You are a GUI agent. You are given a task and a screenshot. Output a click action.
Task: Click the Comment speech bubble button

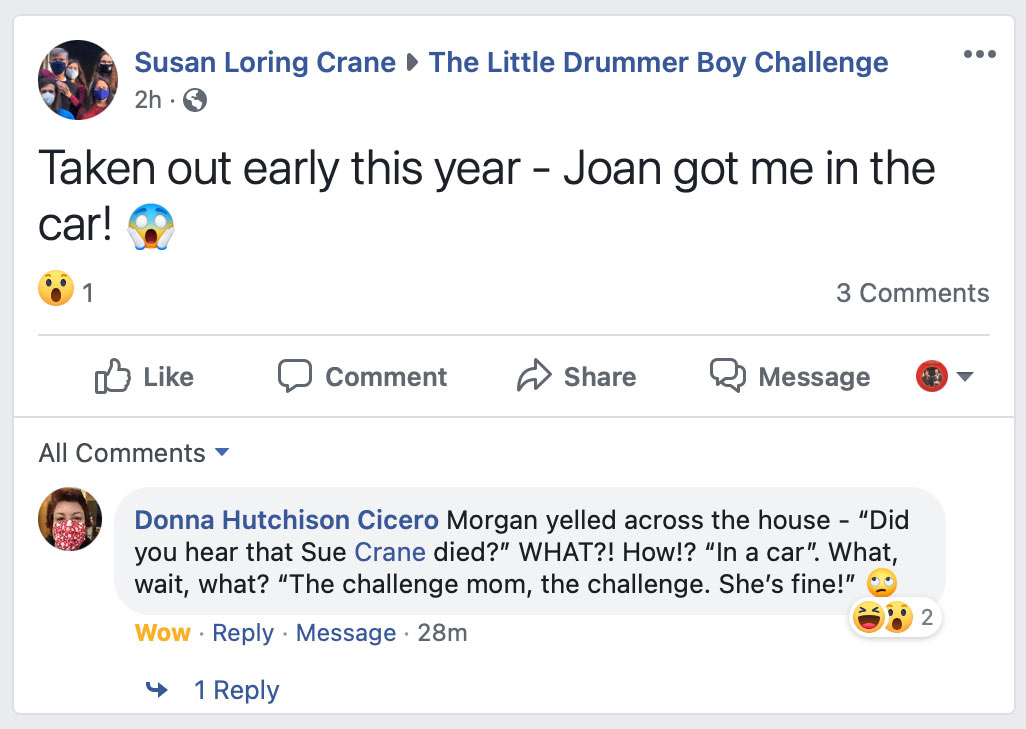tap(362, 377)
